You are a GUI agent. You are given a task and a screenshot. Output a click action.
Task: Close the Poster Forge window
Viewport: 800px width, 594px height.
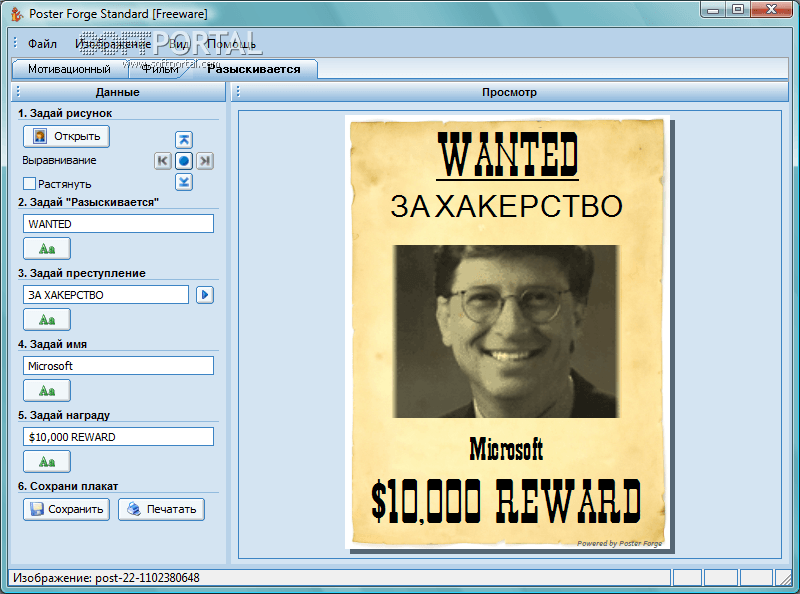(771, 10)
